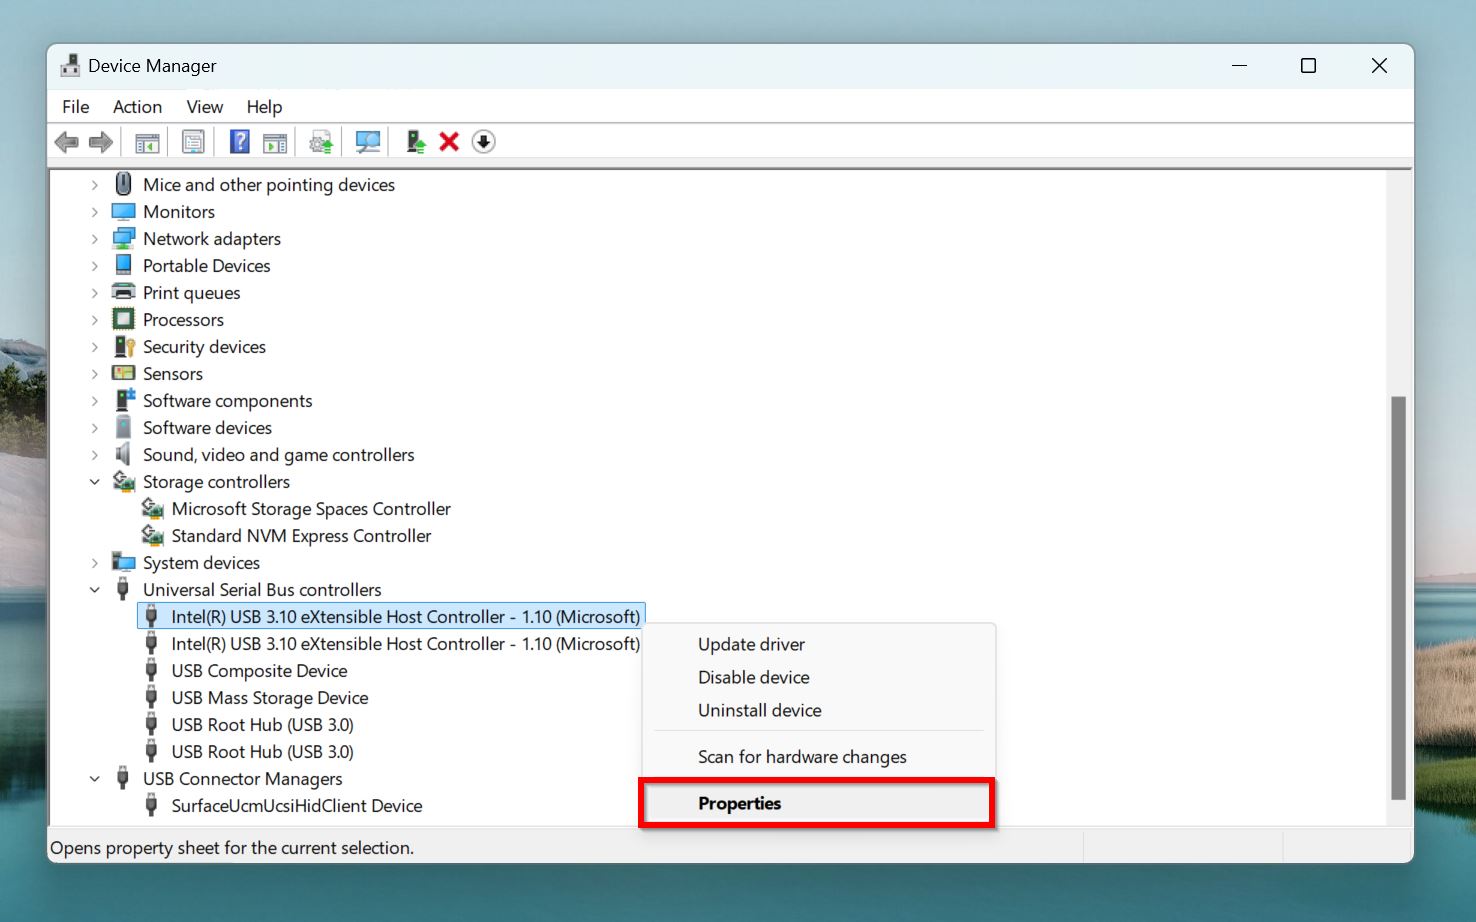Click Scan for hardware changes monitor icon
Viewport: 1476px width, 922px height.
(368, 142)
